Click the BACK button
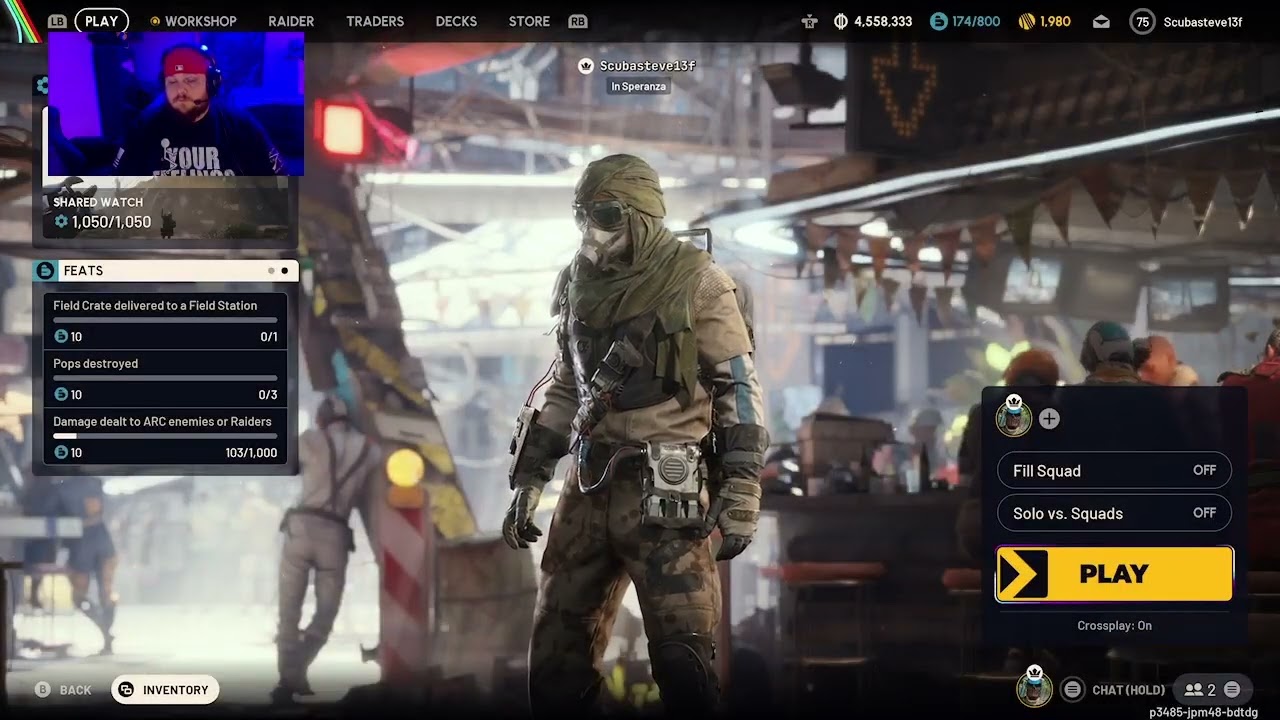 [x=64, y=690]
